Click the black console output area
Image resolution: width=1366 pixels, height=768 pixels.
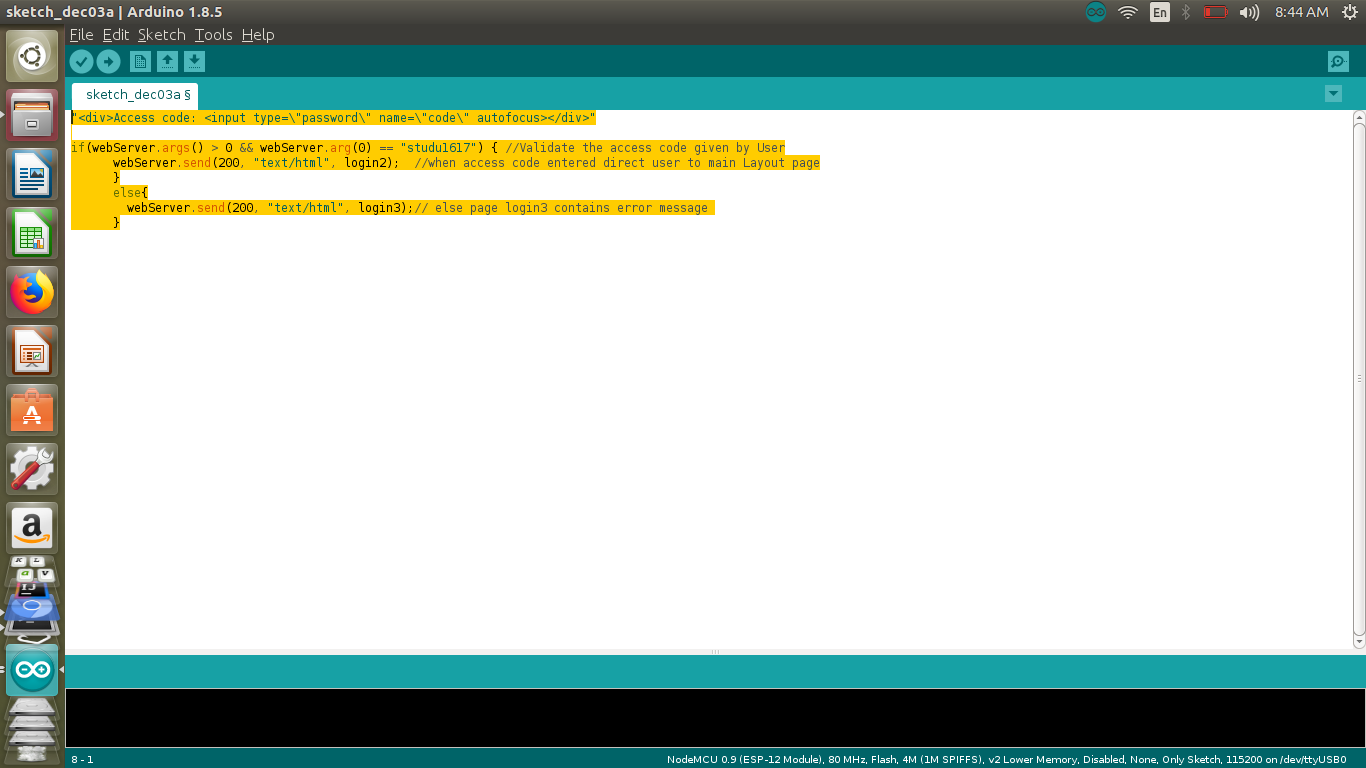tap(715, 717)
